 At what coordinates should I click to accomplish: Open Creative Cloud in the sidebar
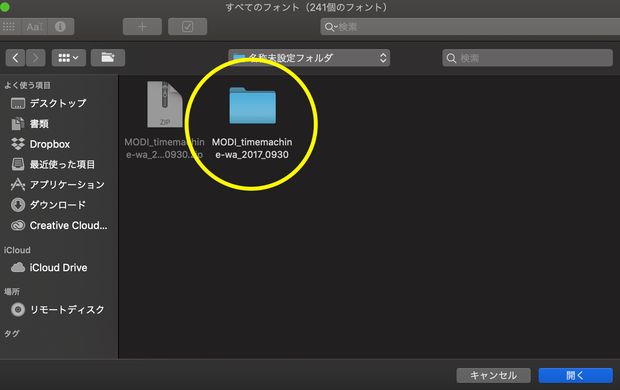click(59, 225)
